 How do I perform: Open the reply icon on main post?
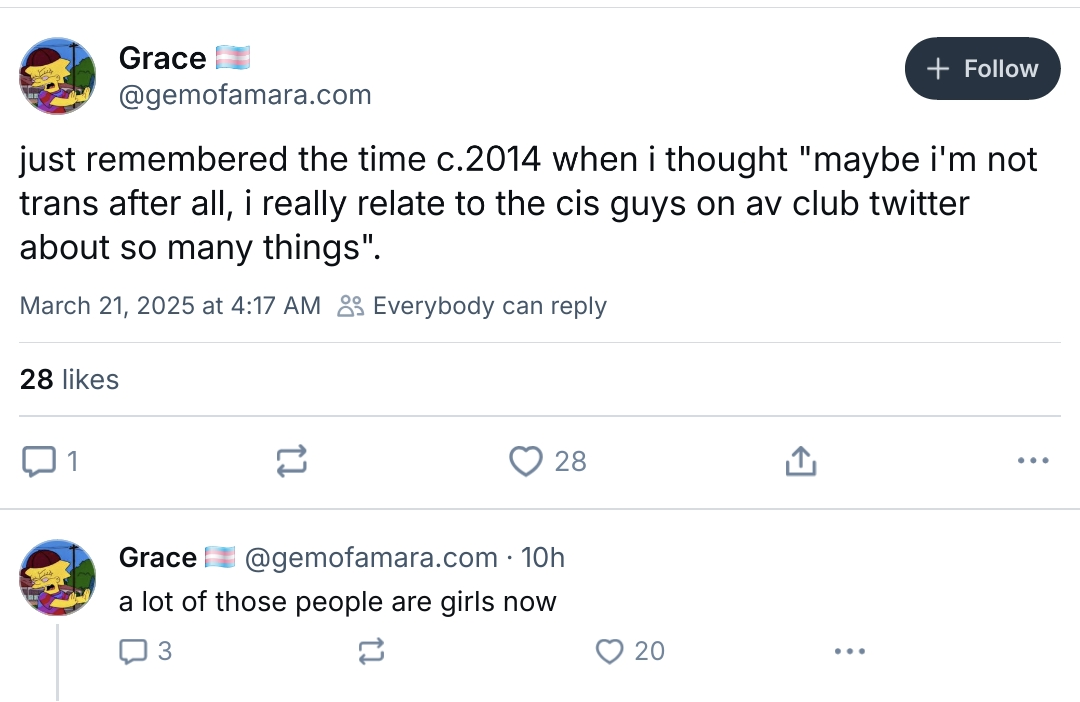point(38,461)
